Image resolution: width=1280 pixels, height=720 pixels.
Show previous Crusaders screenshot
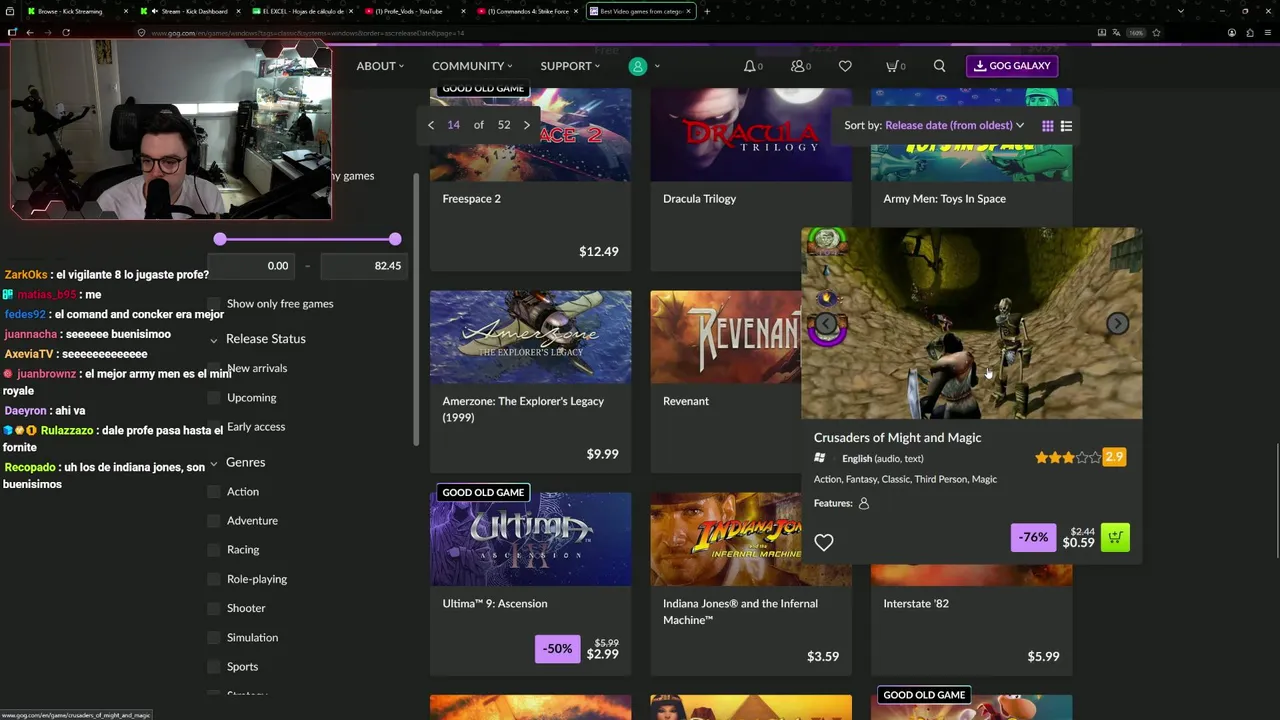coord(826,323)
